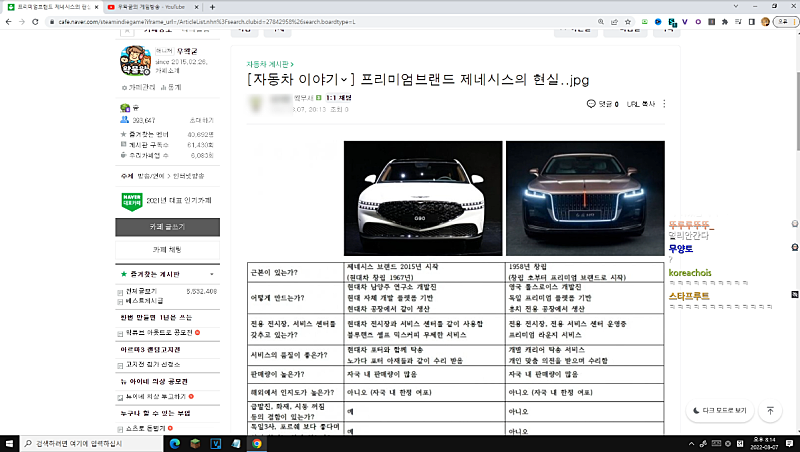Open Chrome from the taskbar
Image resolution: width=800 pixels, height=452 pixels.
[257, 442]
